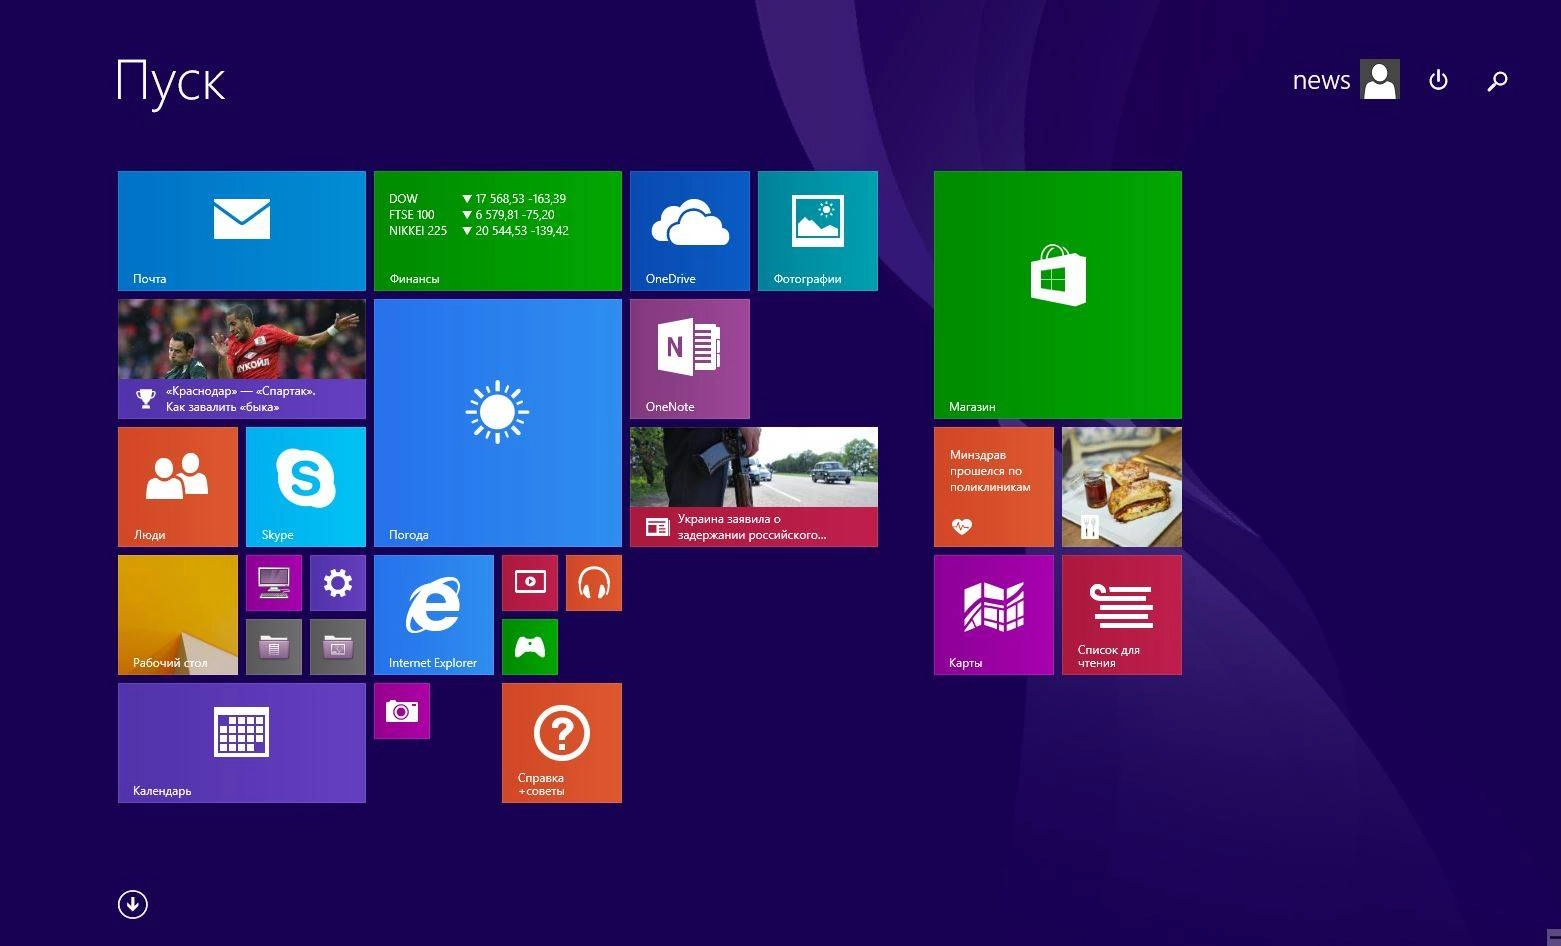Viewport: 1561px width, 946px height.
Task: Open the Video player tile
Action: point(530,583)
